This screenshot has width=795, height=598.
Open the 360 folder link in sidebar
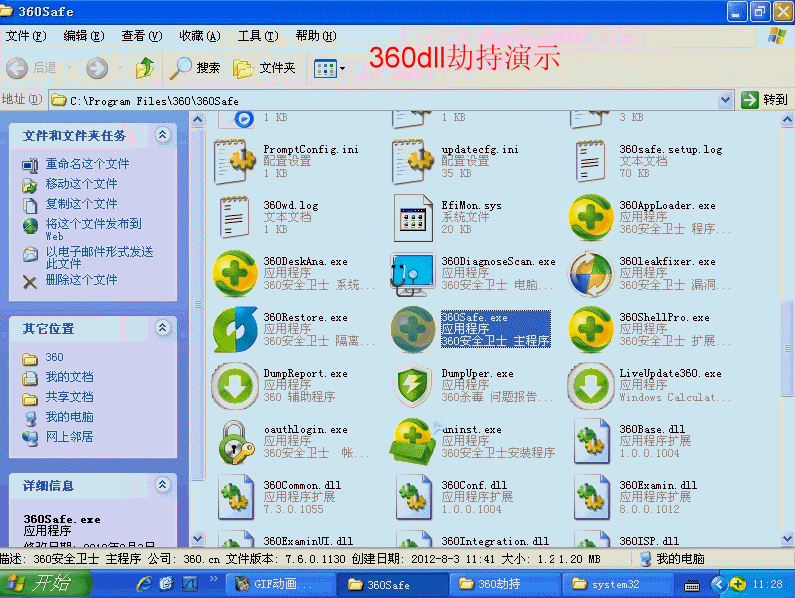click(54, 358)
